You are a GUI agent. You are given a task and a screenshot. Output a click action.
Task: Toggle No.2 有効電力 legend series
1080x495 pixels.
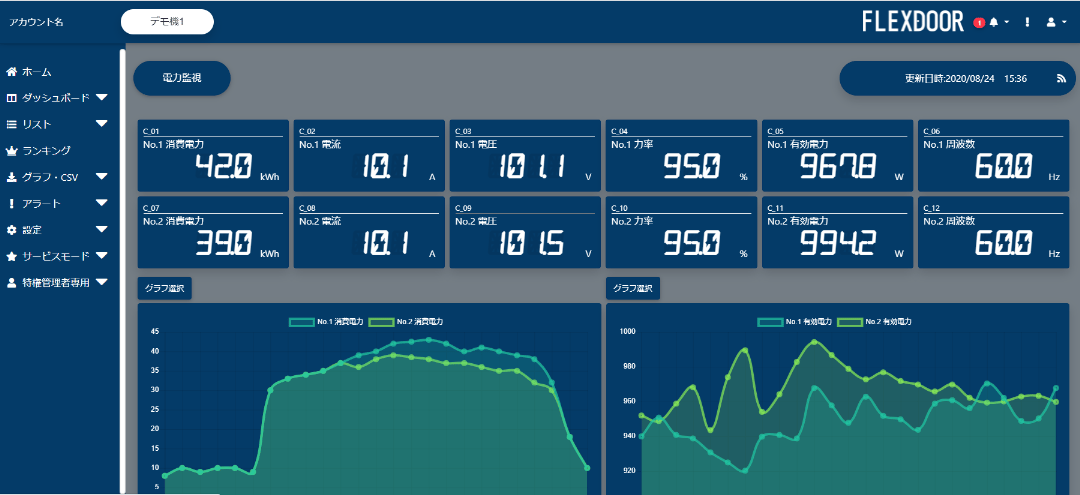875,322
